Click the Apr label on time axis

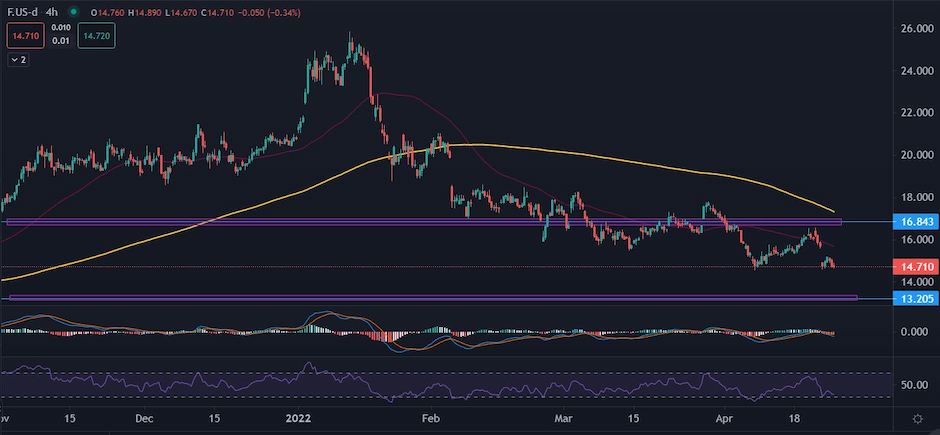[727, 415]
